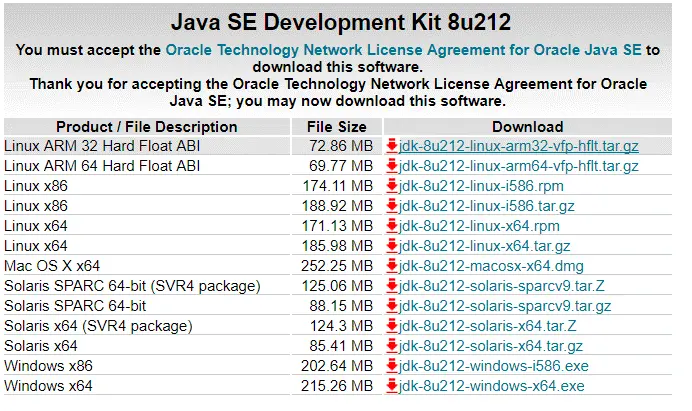Click the red download arrow beside jdk-8u212-linux-x64.rpm
The width and height of the screenshot is (692, 411).
[391, 226]
